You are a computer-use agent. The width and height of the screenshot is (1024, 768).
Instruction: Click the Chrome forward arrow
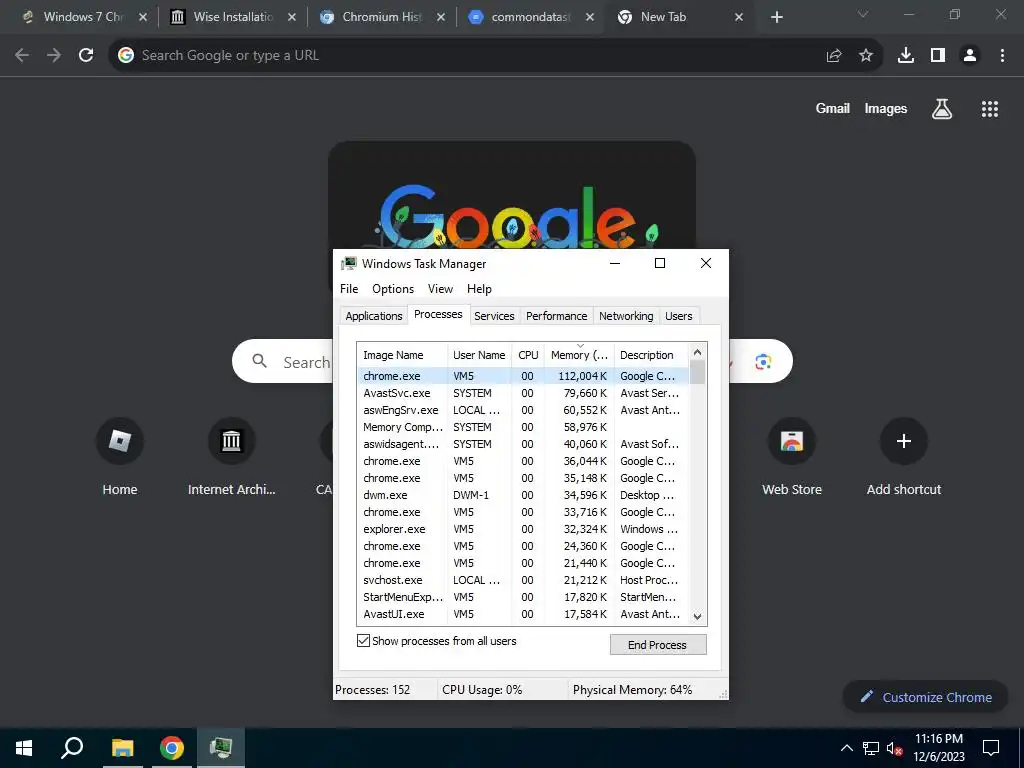pyautogui.click(x=54, y=56)
